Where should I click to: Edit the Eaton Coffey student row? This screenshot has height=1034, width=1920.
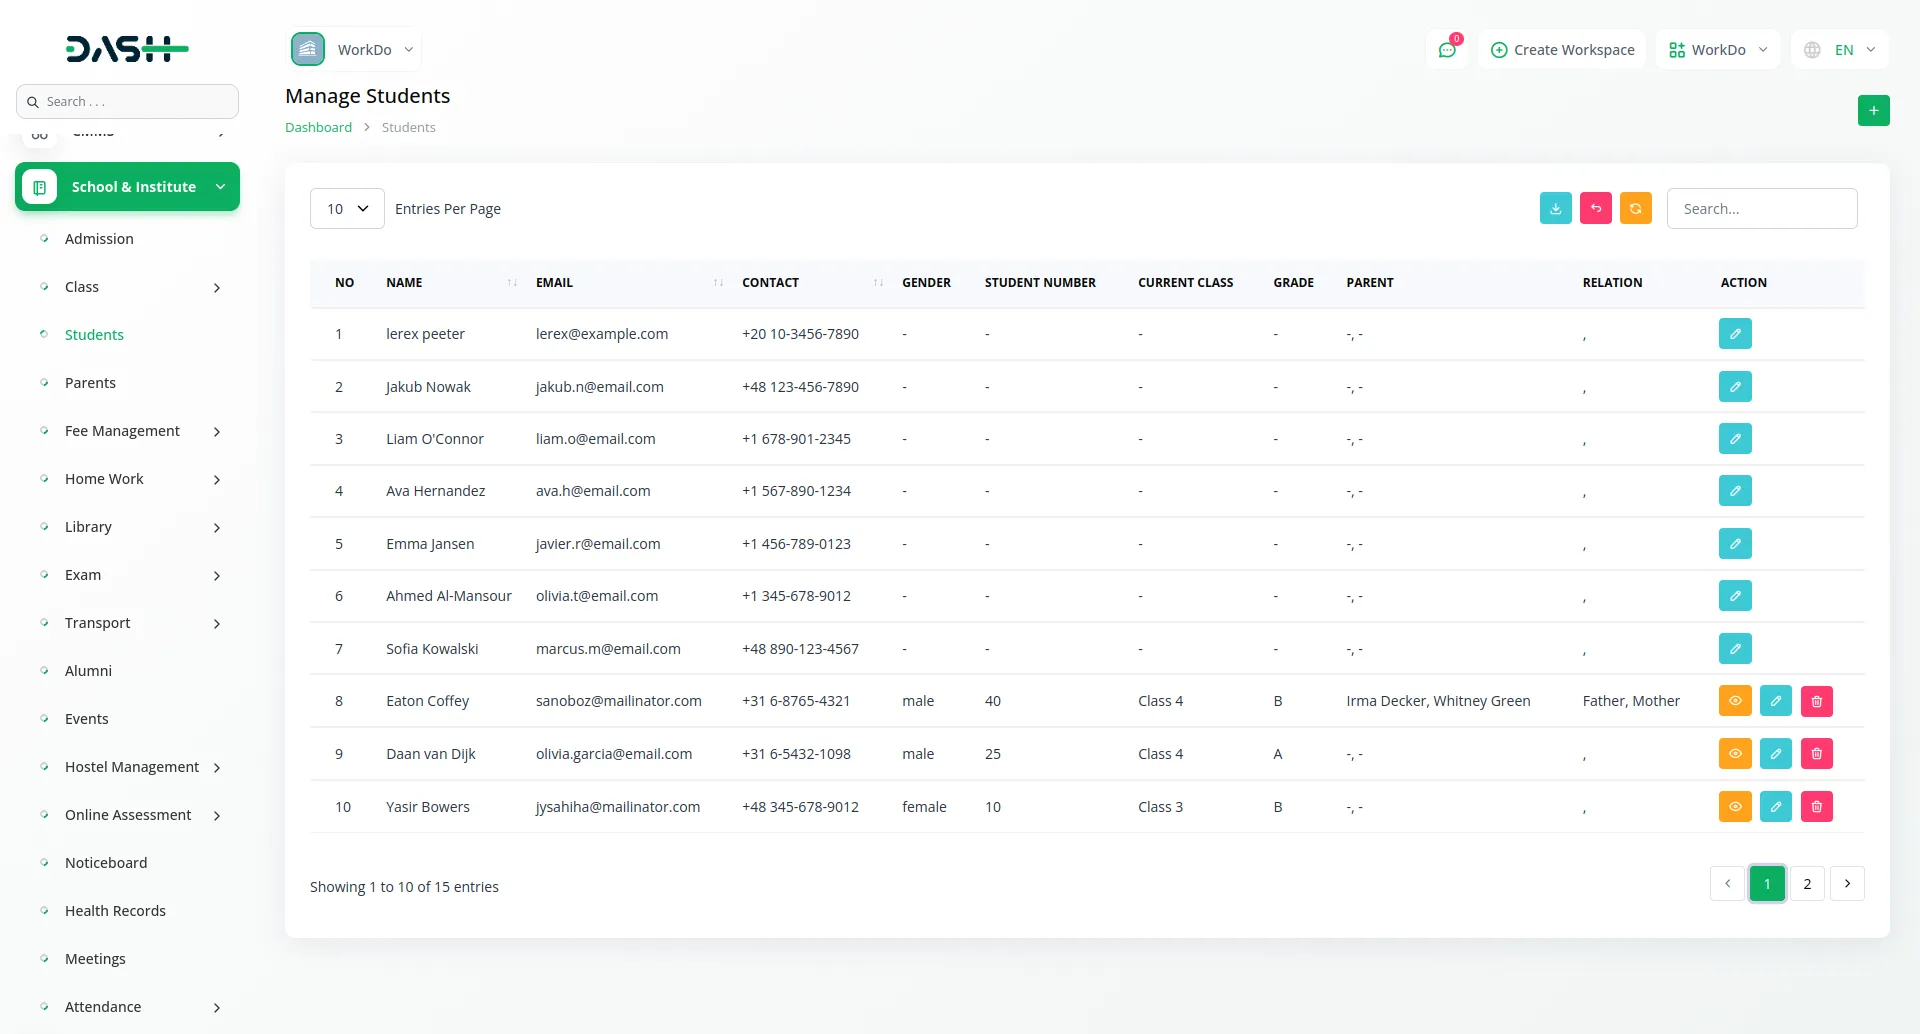point(1776,701)
